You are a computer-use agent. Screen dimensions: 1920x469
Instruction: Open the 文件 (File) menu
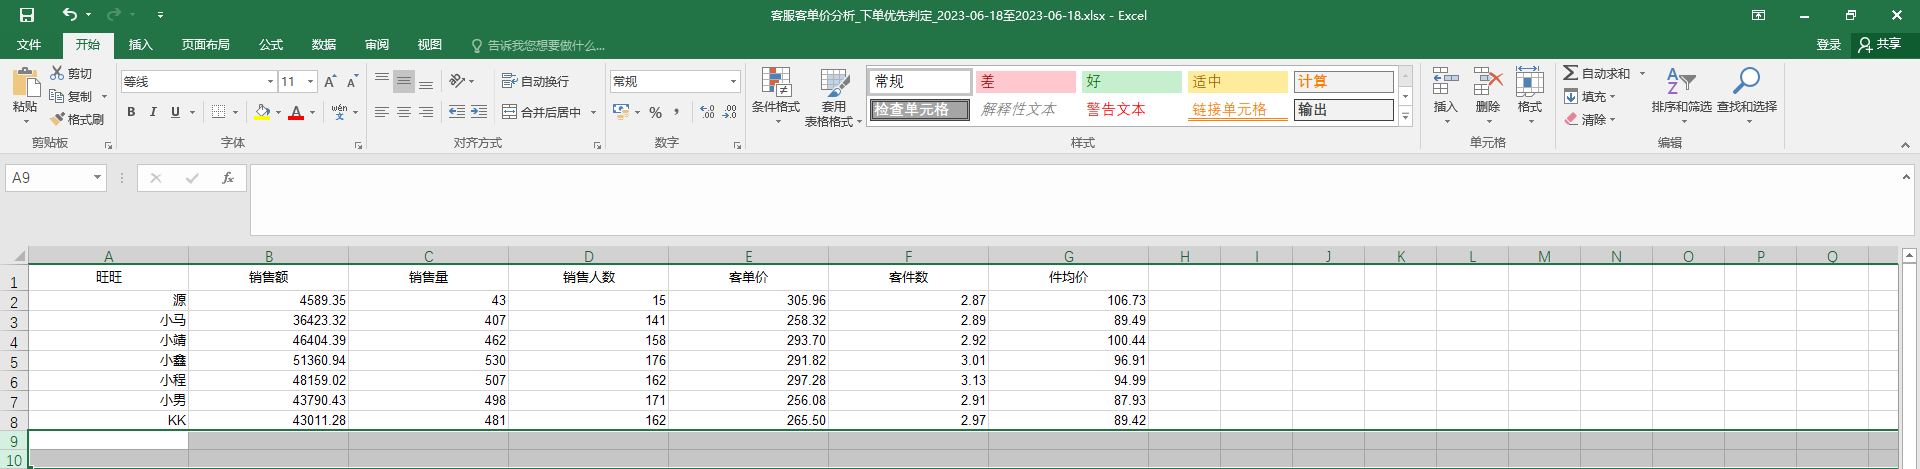[x=29, y=45]
